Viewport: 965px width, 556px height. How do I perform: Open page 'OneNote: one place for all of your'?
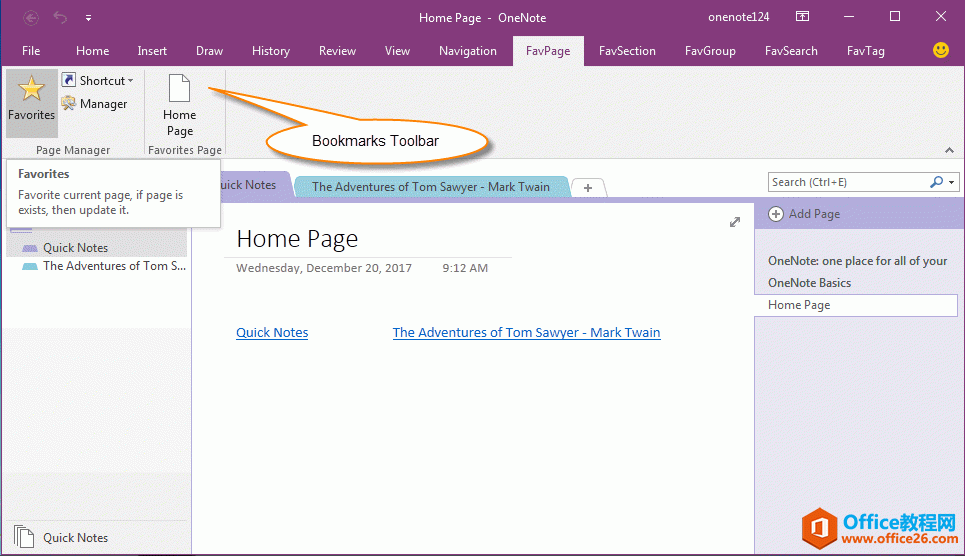tap(857, 261)
